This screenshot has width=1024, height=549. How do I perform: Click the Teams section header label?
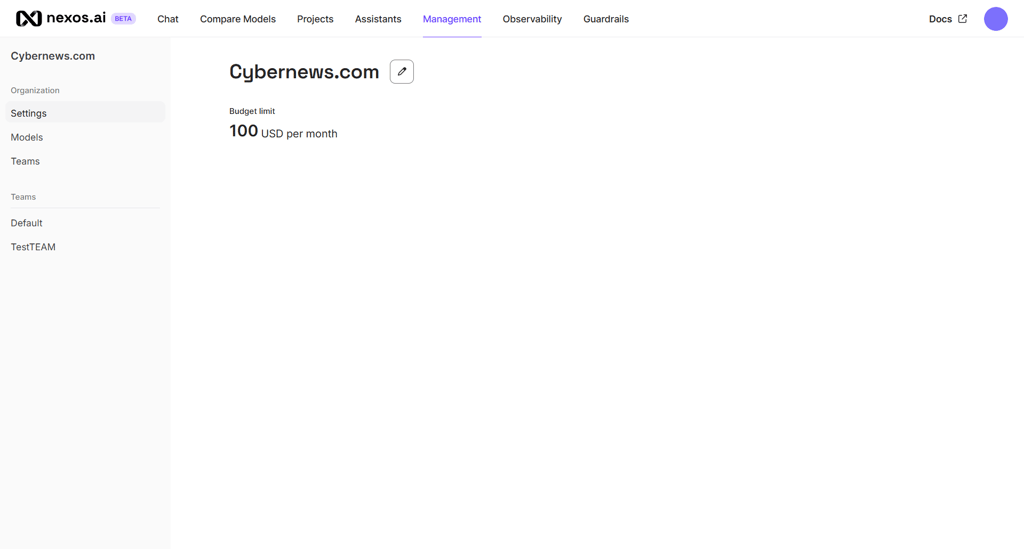[x=23, y=196]
